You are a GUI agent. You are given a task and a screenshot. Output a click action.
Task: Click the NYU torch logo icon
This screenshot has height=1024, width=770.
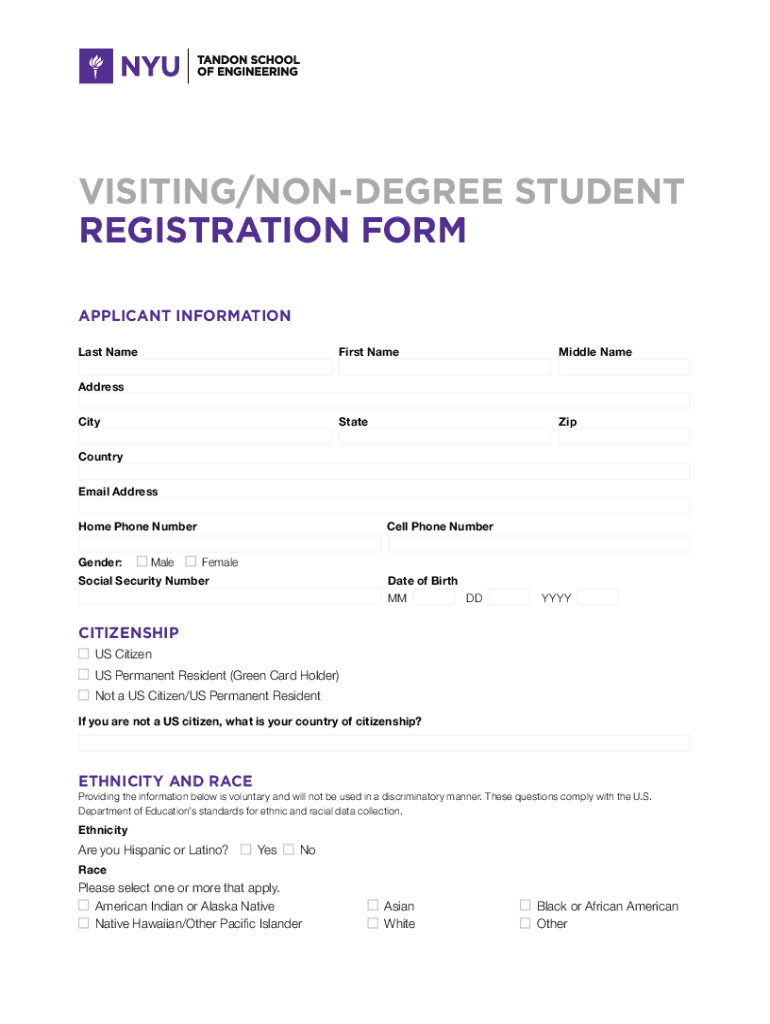point(96,67)
